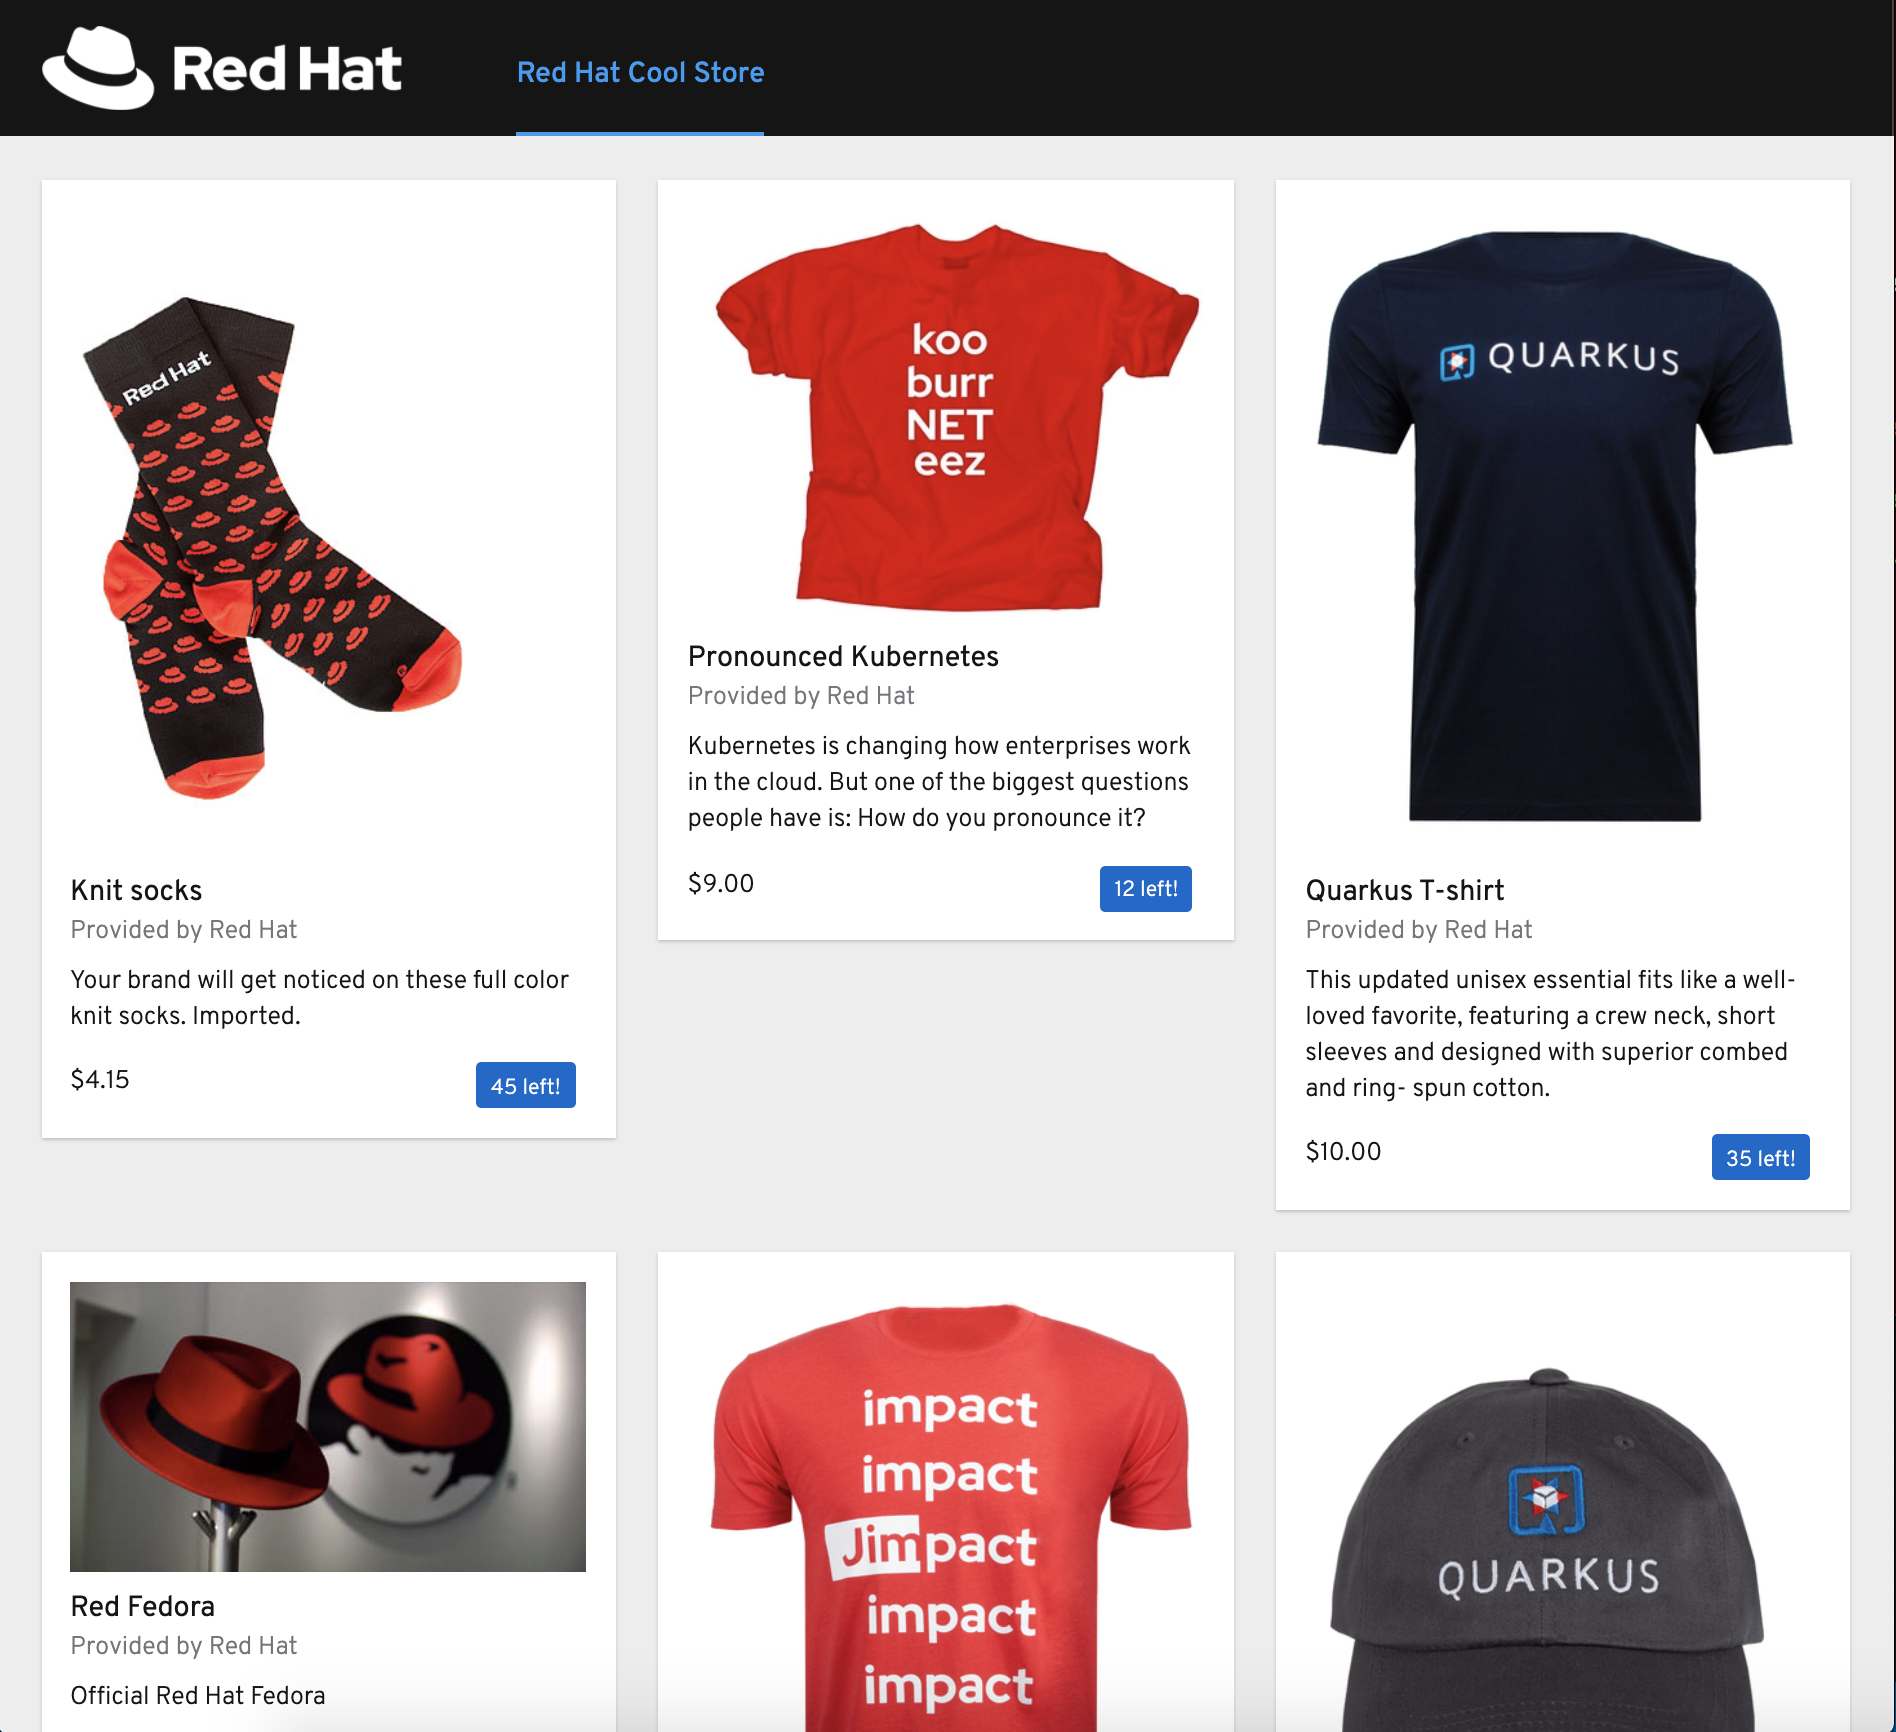This screenshot has height=1732, width=1896.
Task: Click the Red Fedora hat photo
Action: pyautogui.click(x=328, y=1427)
